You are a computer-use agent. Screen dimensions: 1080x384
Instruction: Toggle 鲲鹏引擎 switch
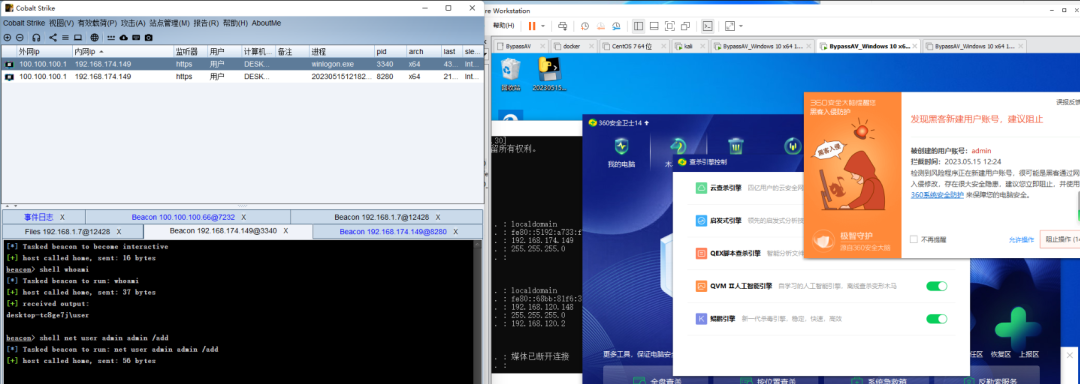pyautogui.click(x=937, y=319)
